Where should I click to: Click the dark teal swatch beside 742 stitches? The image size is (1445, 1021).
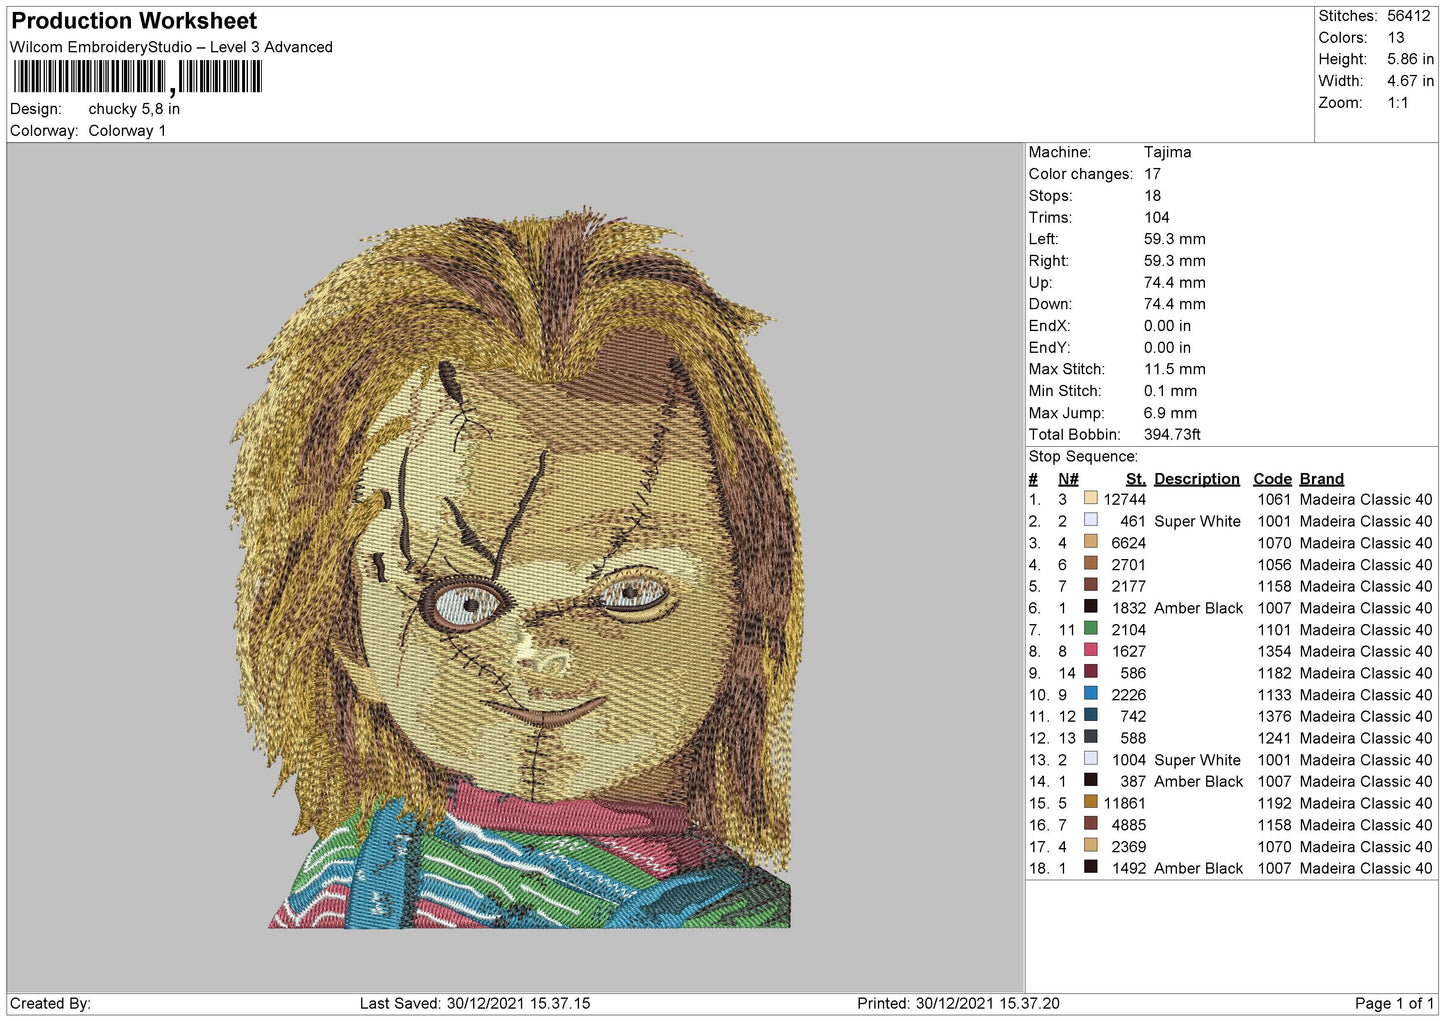pyautogui.click(x=1090, y=715)
